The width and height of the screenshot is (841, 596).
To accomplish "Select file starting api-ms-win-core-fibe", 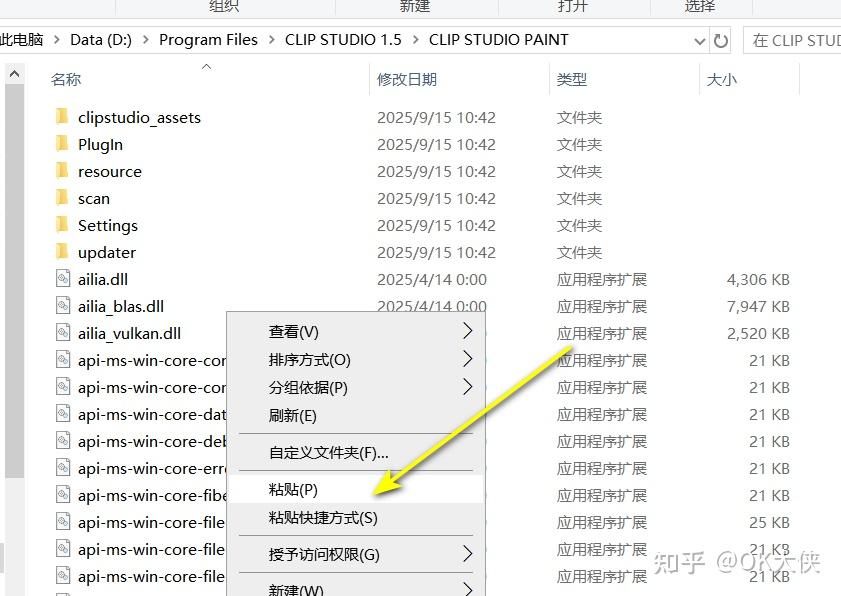I will coord(152,496).
